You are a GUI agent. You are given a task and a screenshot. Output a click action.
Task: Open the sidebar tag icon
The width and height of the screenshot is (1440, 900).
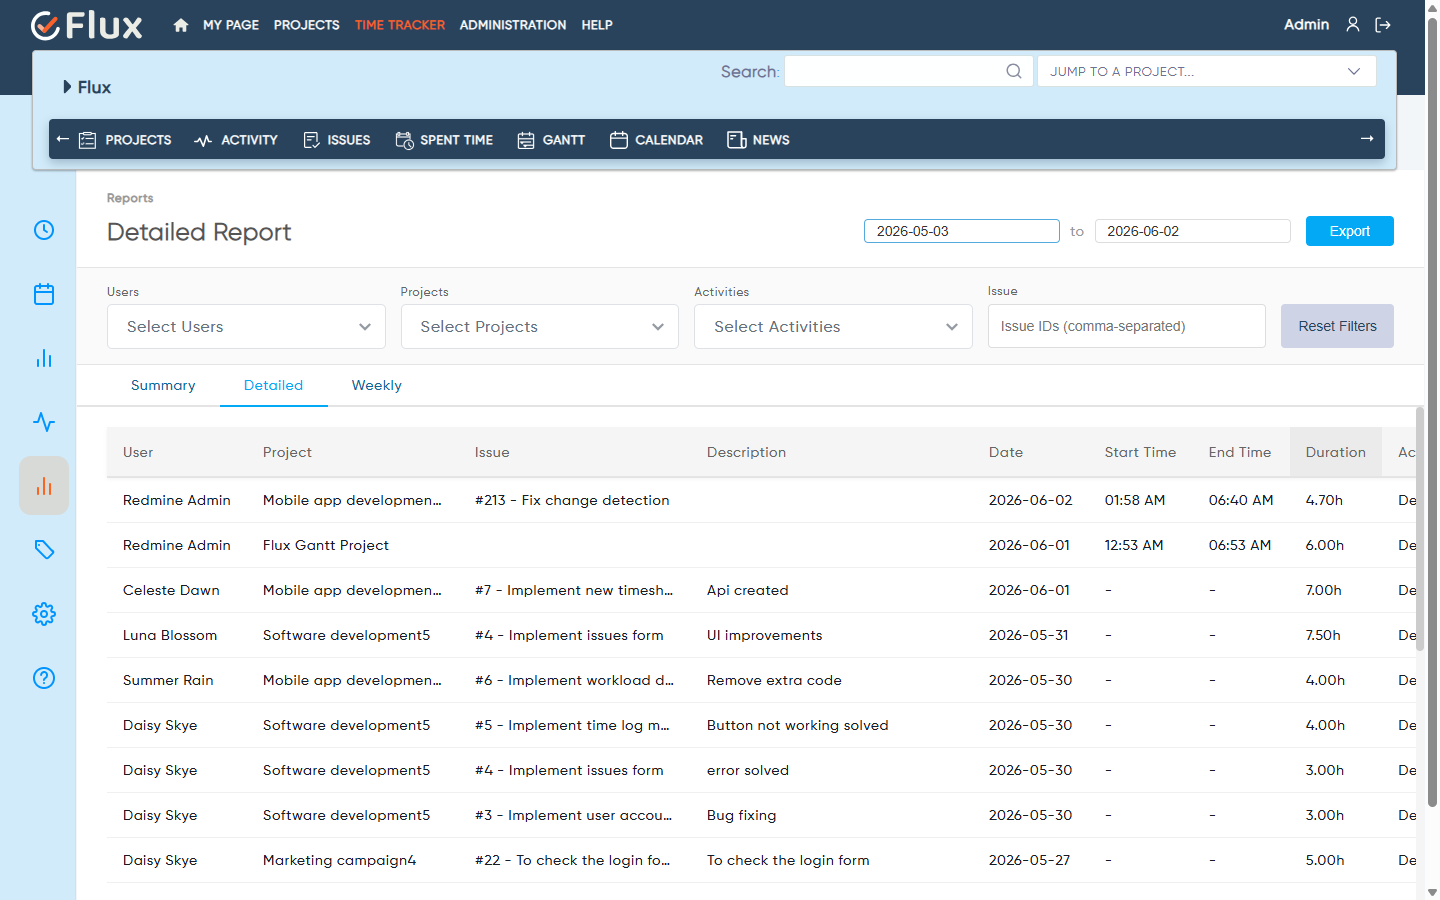pyautogui.click(x=44, y=550)
